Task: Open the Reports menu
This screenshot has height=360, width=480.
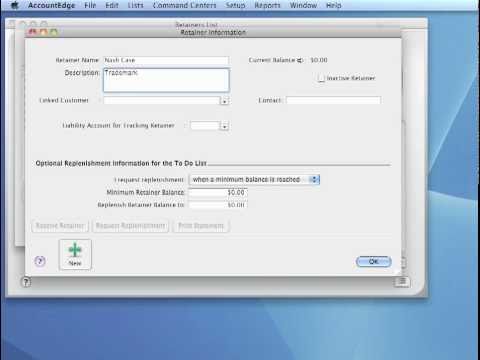Action: (x=267, y=5)
